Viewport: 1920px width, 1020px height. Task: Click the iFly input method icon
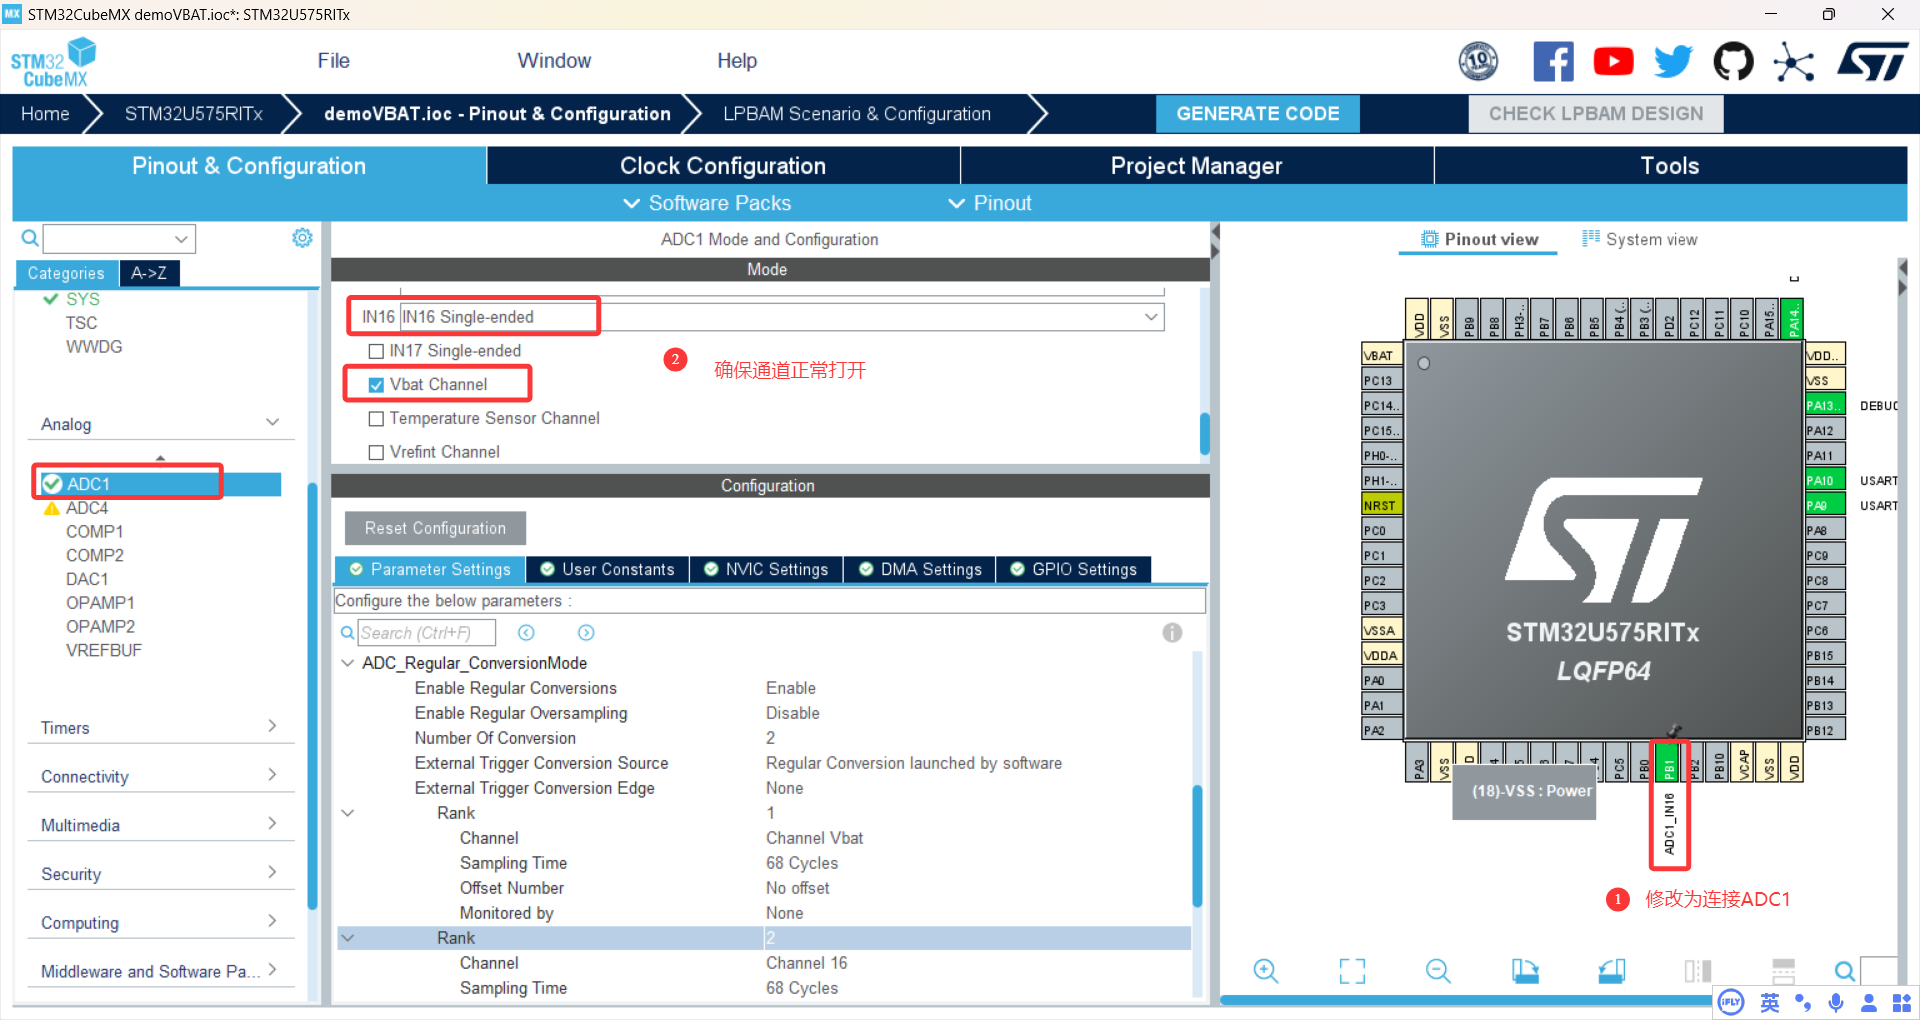1731,1002
